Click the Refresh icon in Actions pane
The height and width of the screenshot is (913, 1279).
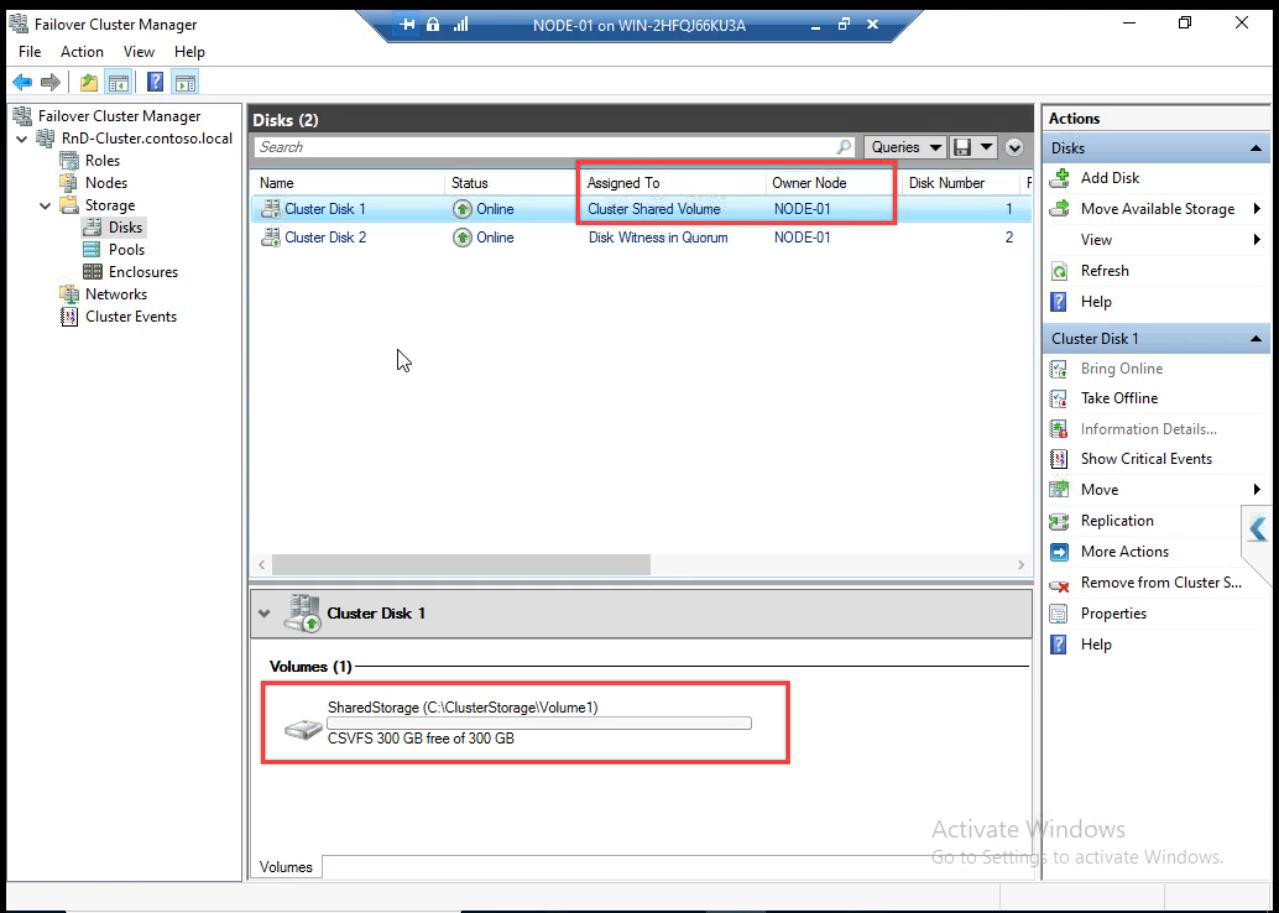tap(1059, 271)
